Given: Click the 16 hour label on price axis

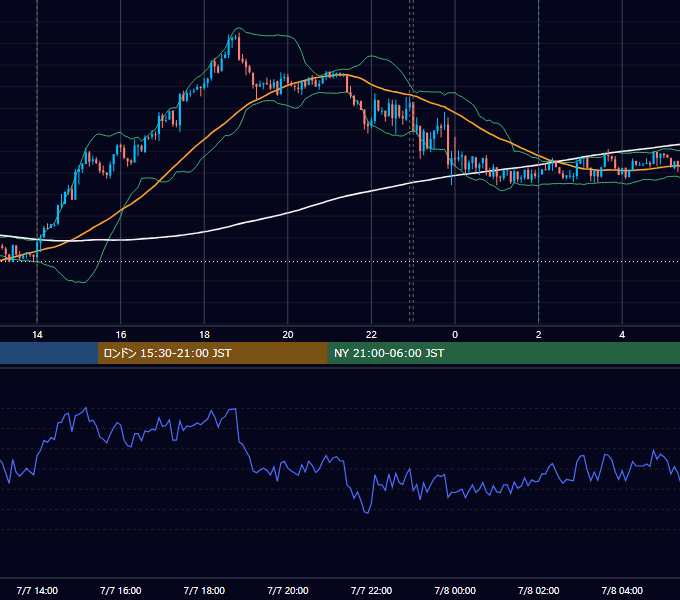Looking at the screenshot, I should (x=121, y=335).
